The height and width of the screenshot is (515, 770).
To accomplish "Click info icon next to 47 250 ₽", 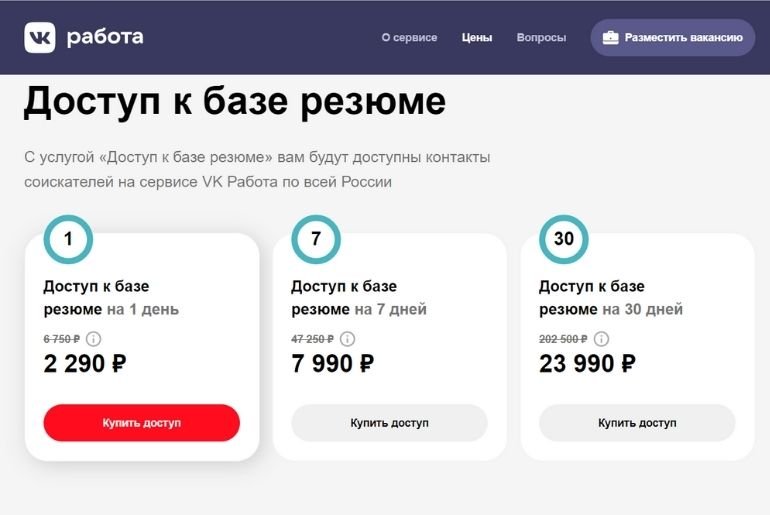I will point(347,339).
